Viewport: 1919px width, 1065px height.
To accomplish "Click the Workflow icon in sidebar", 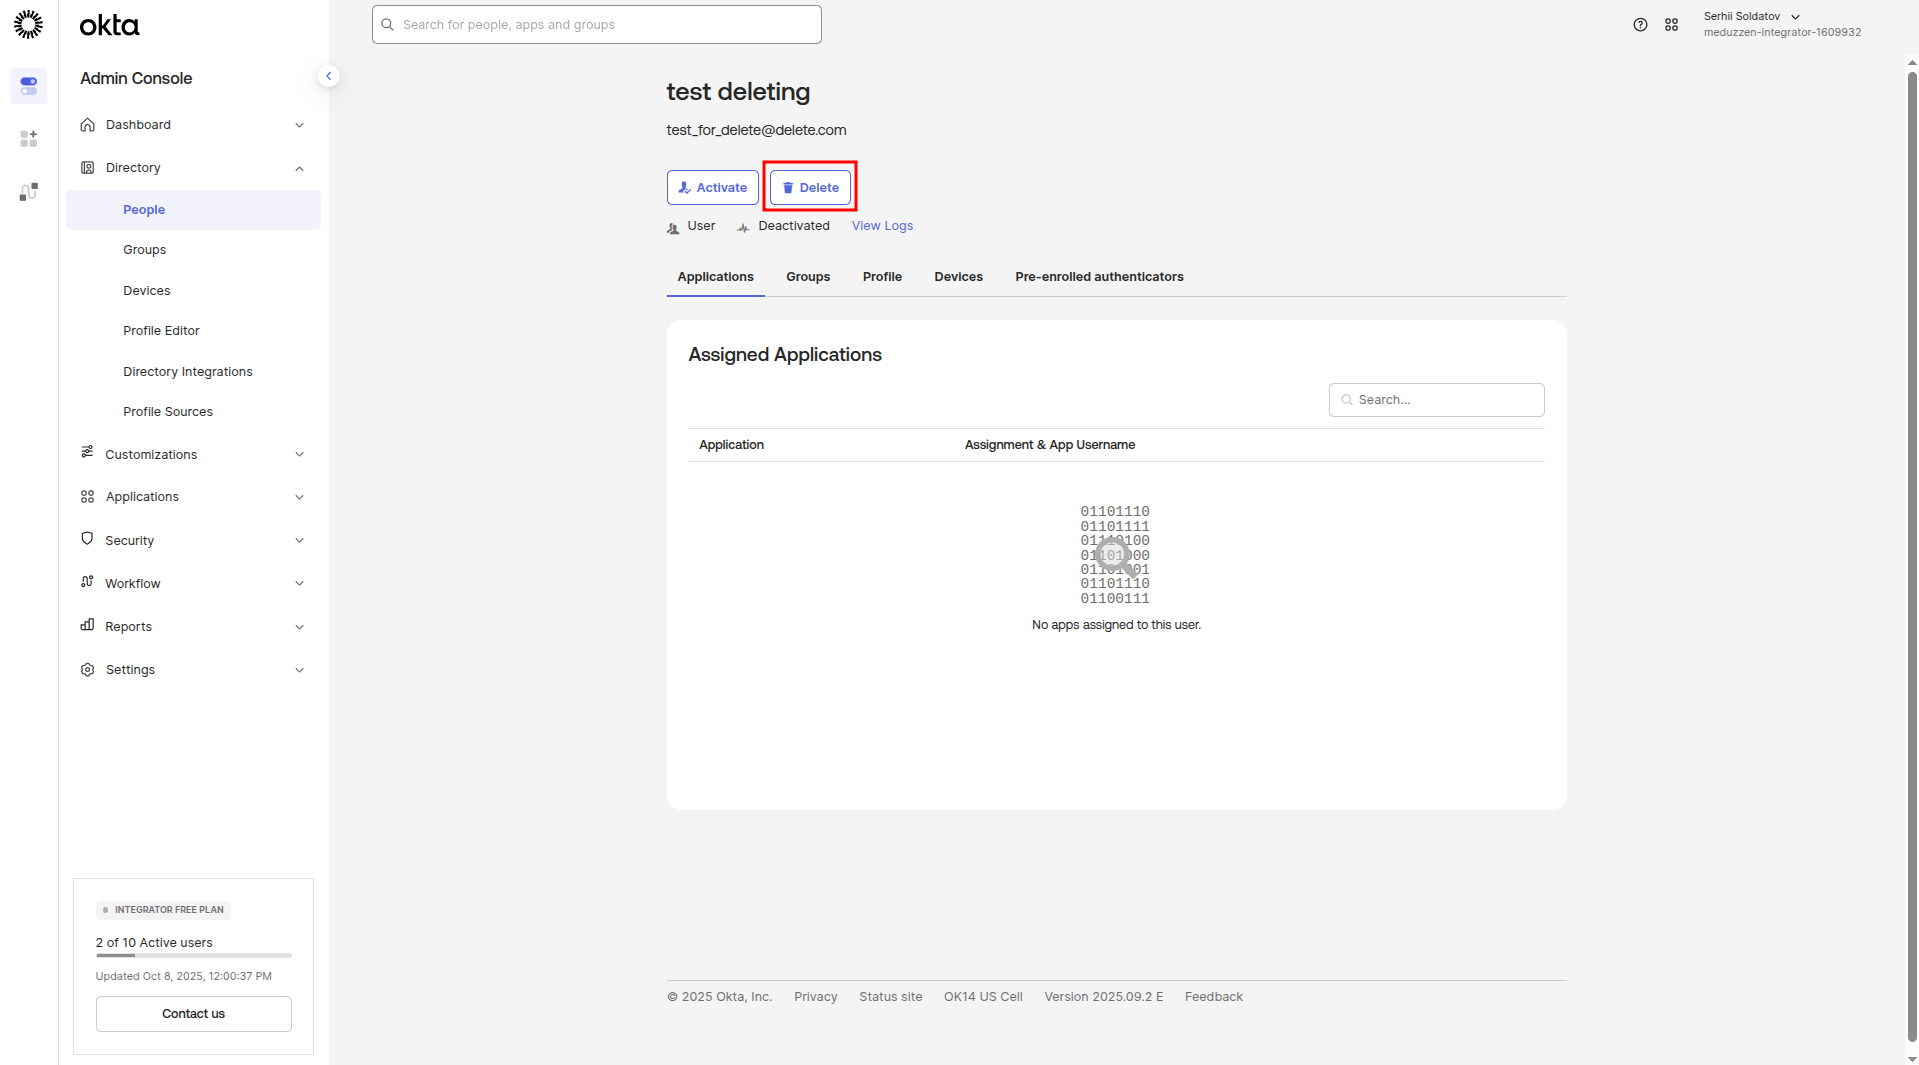I will click(87, 582).
